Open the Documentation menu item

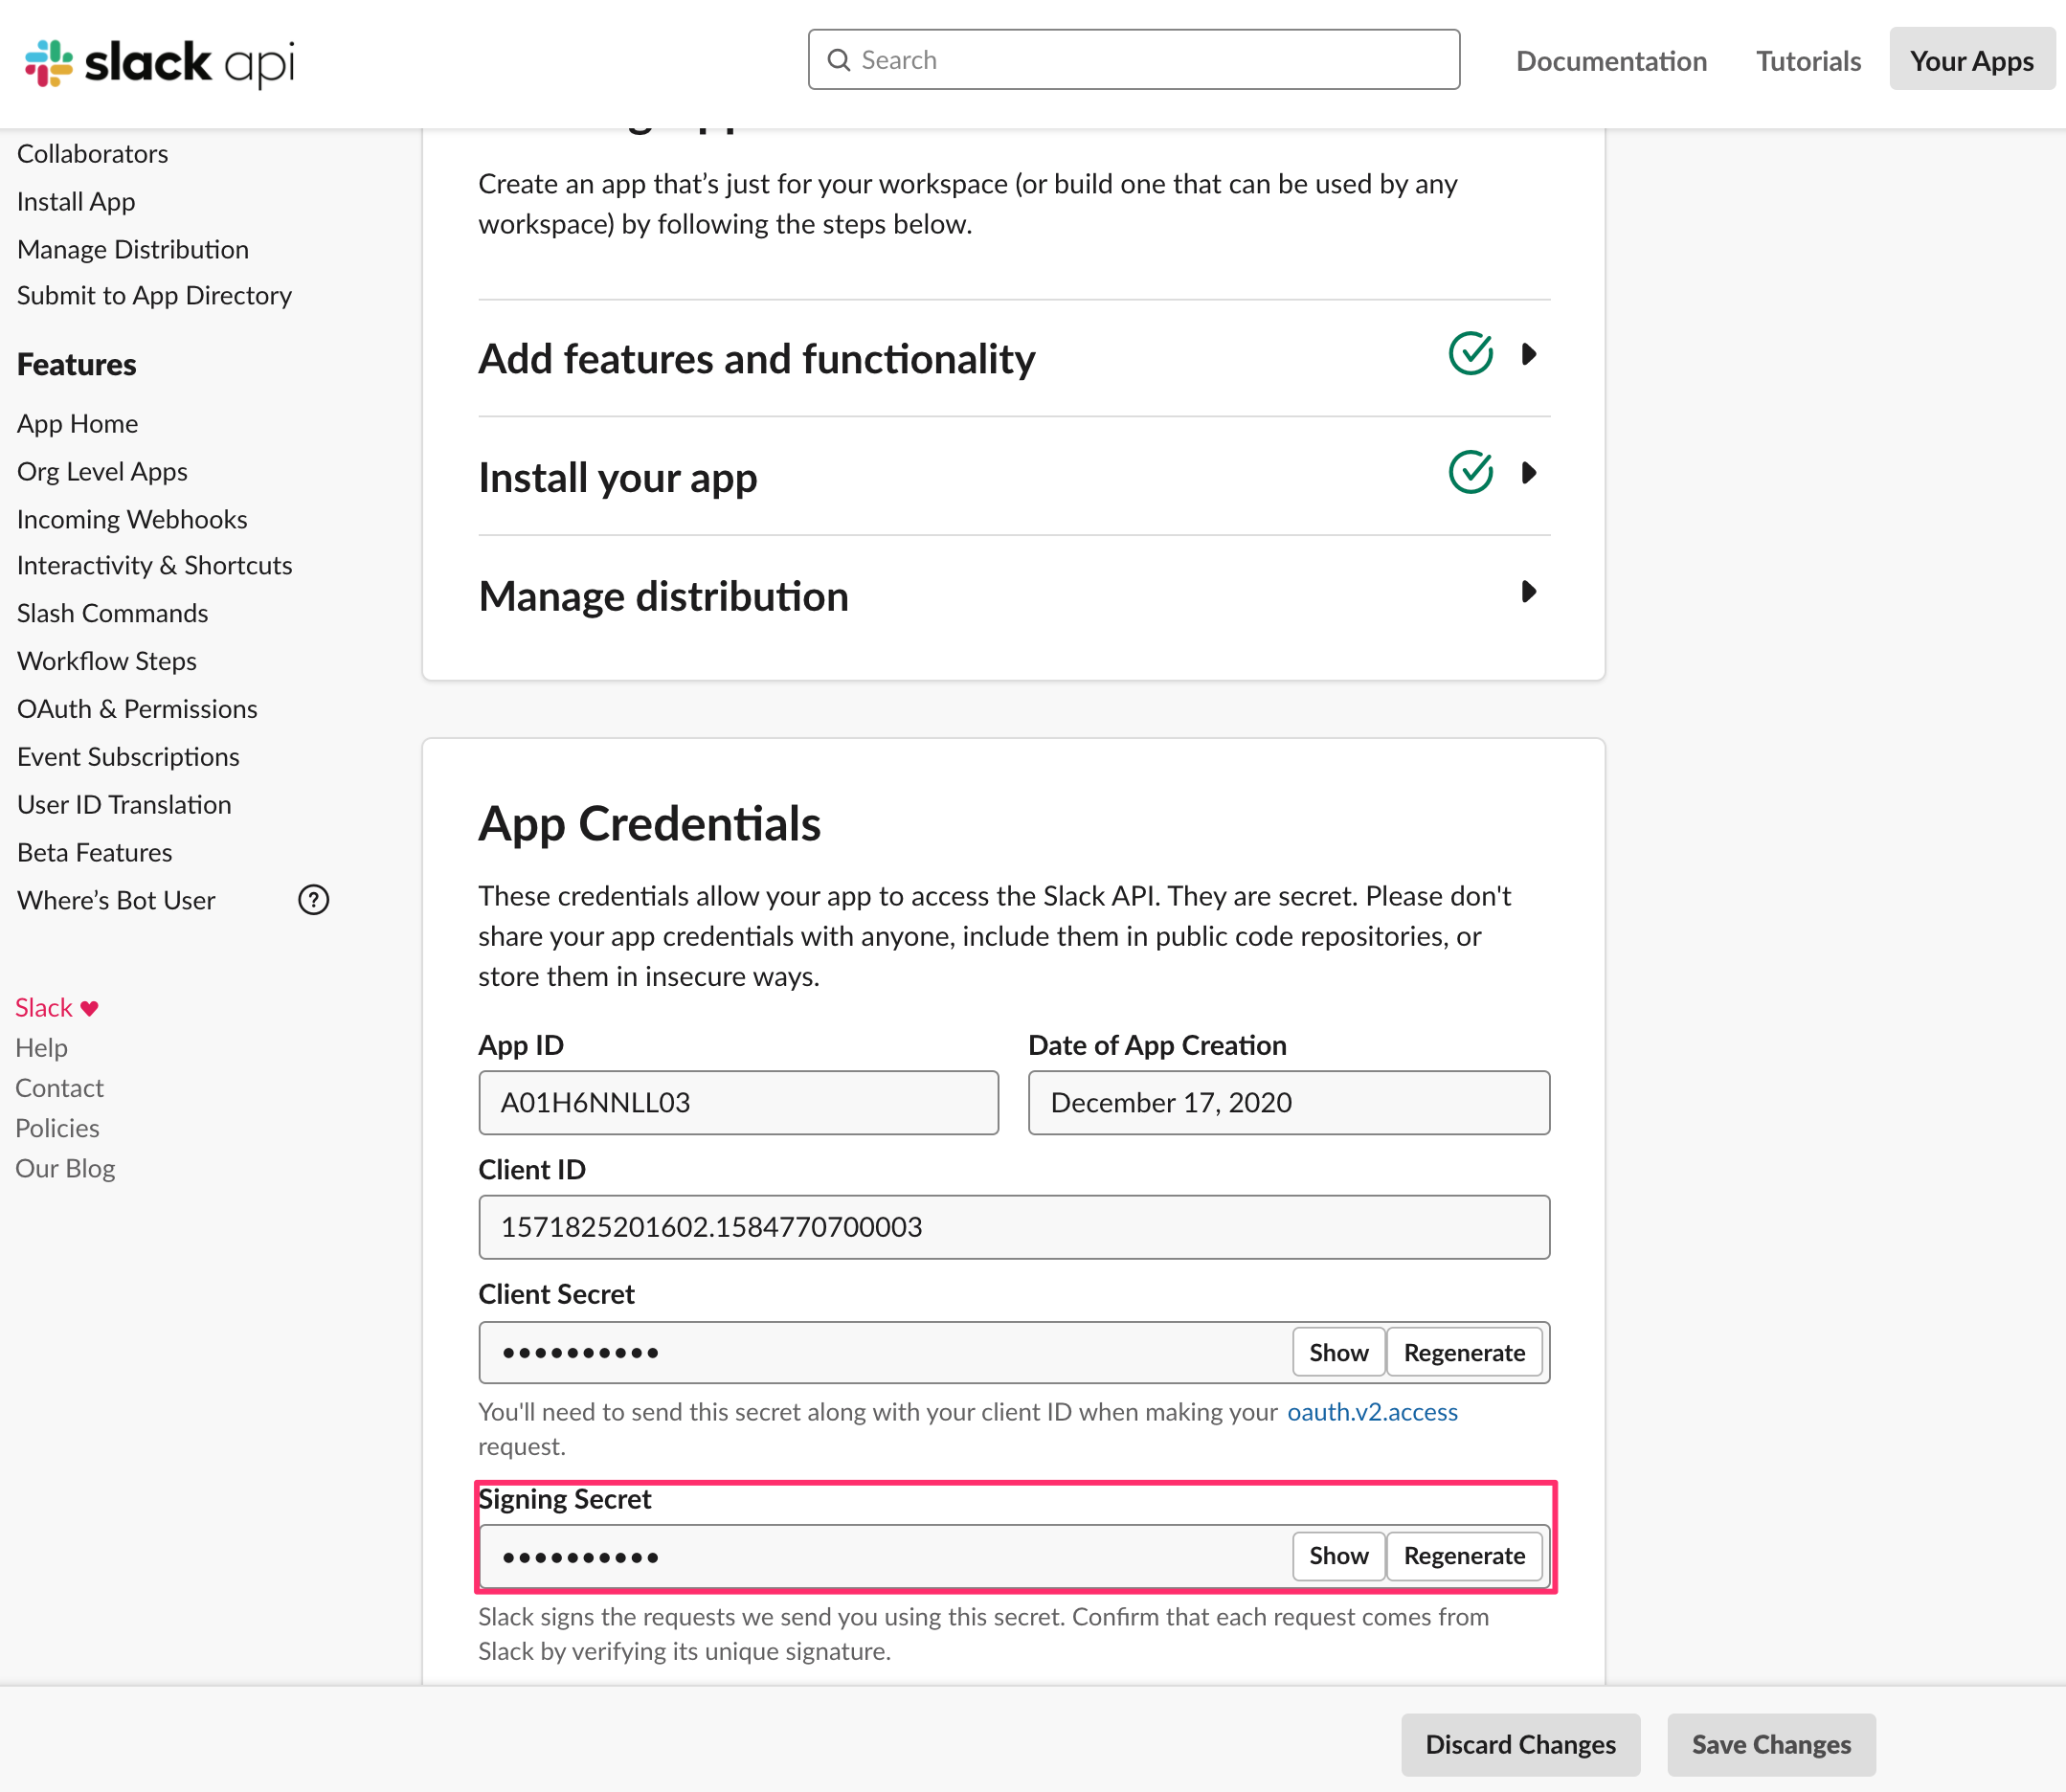(1611, 60)
